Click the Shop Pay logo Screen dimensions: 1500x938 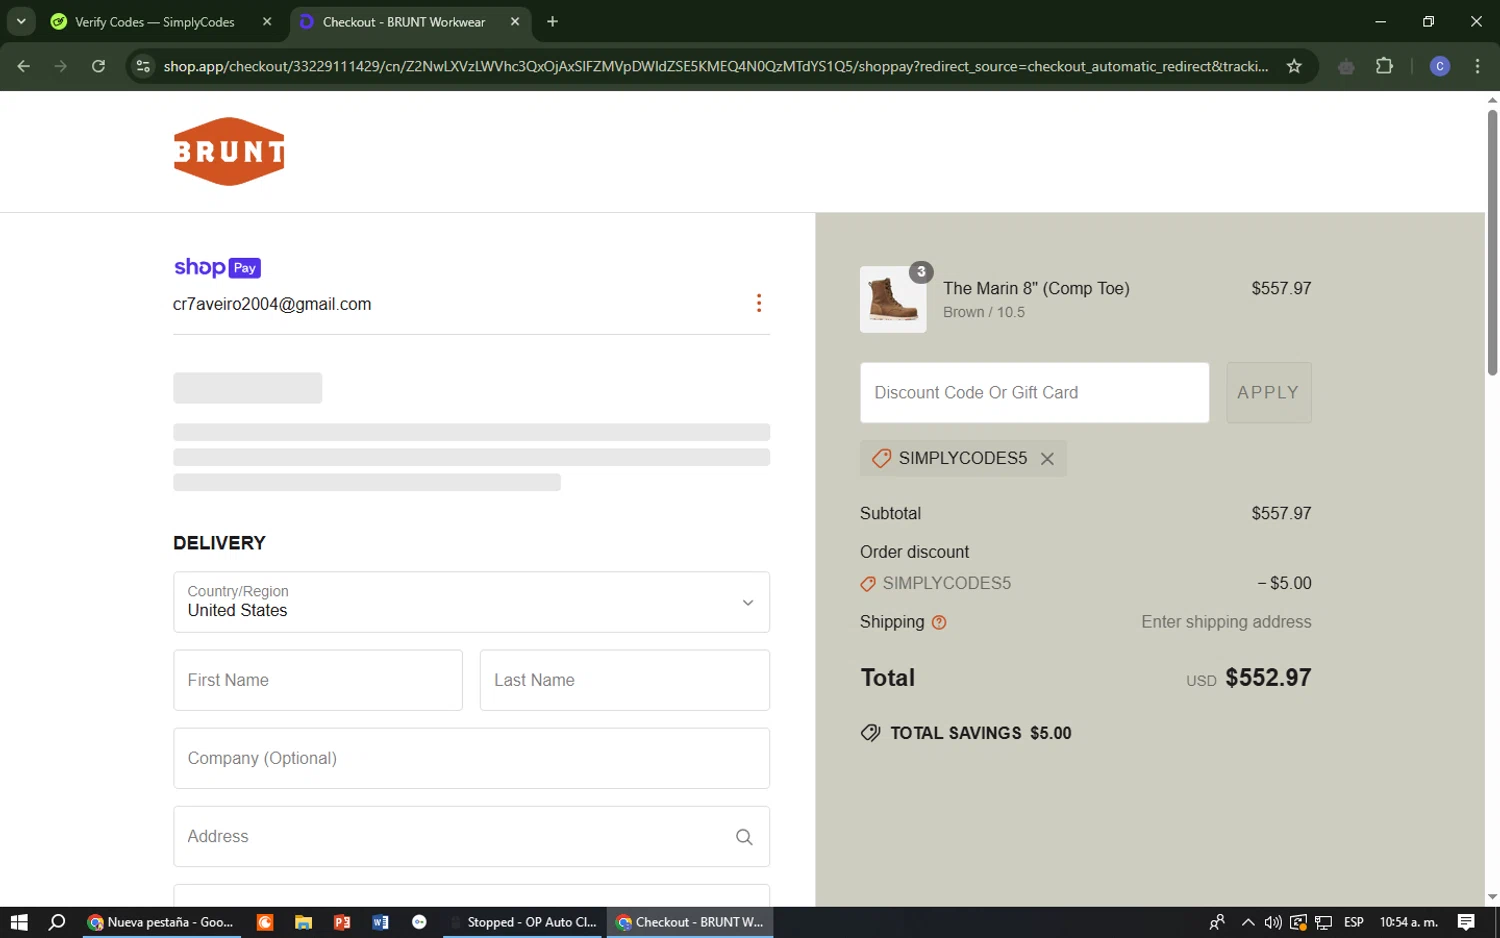[217, 267]
